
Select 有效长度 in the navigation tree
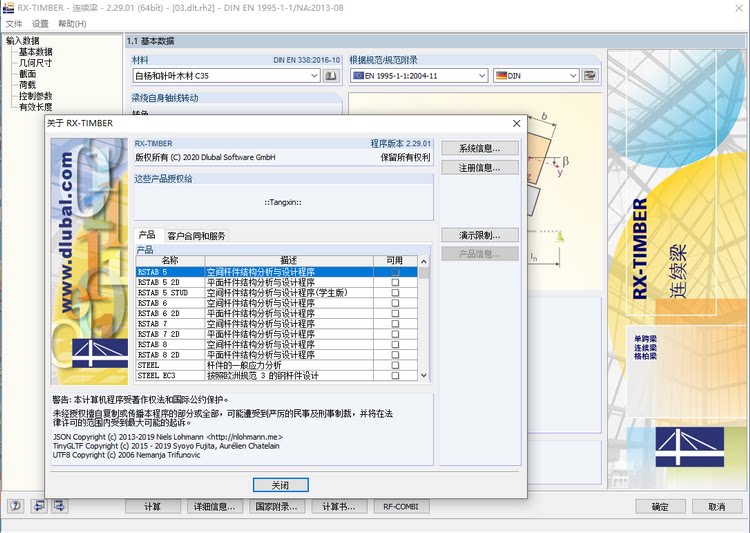[36, 107]
